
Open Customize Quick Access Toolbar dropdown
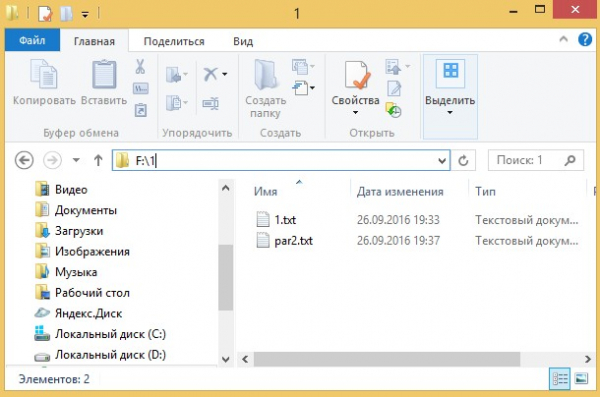[85, 15]
